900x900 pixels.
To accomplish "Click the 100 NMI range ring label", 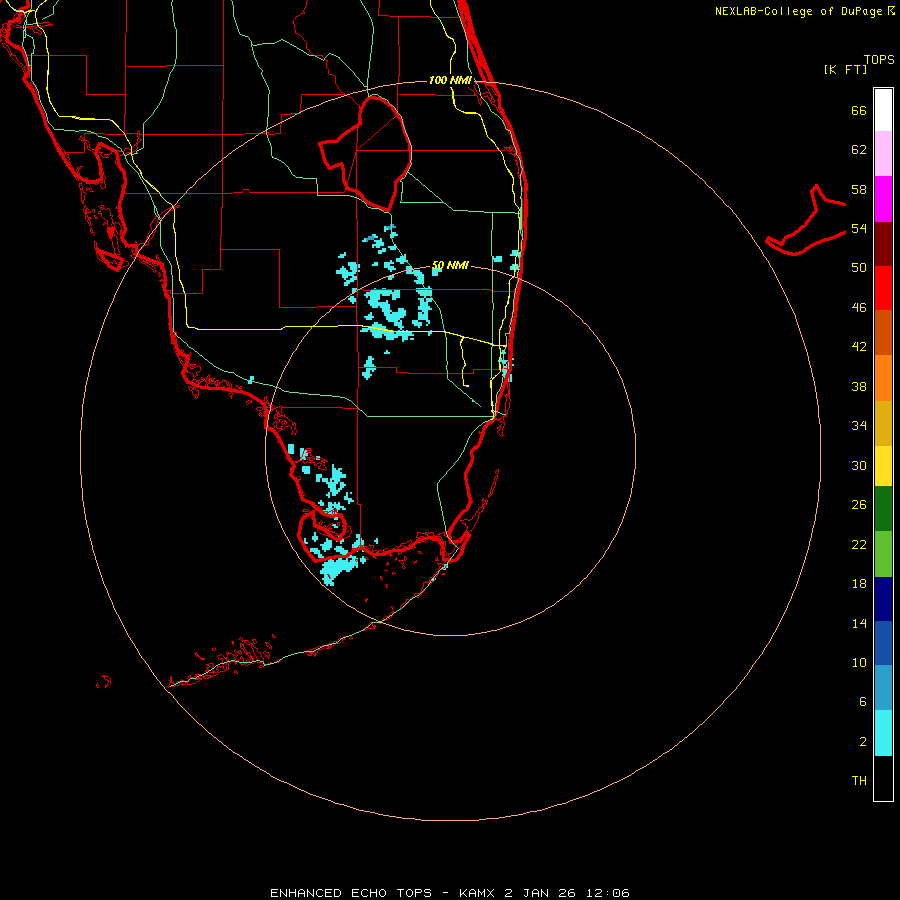I will pyautogui.click(x=450, y=80).
